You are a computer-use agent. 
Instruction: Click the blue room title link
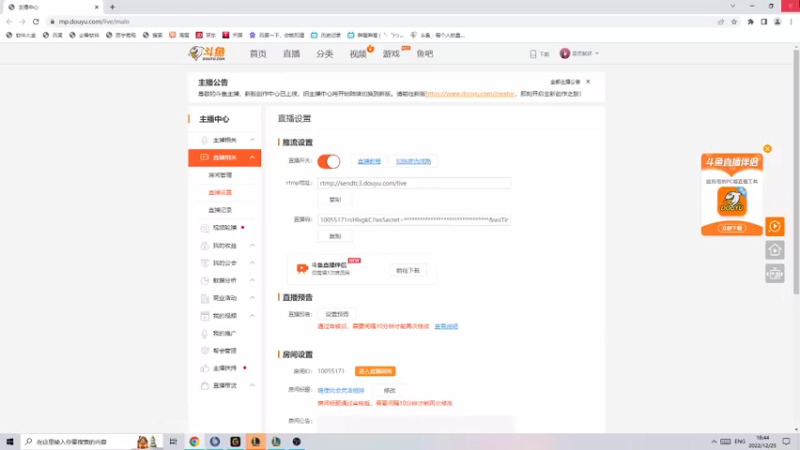(x=341, y=390)
